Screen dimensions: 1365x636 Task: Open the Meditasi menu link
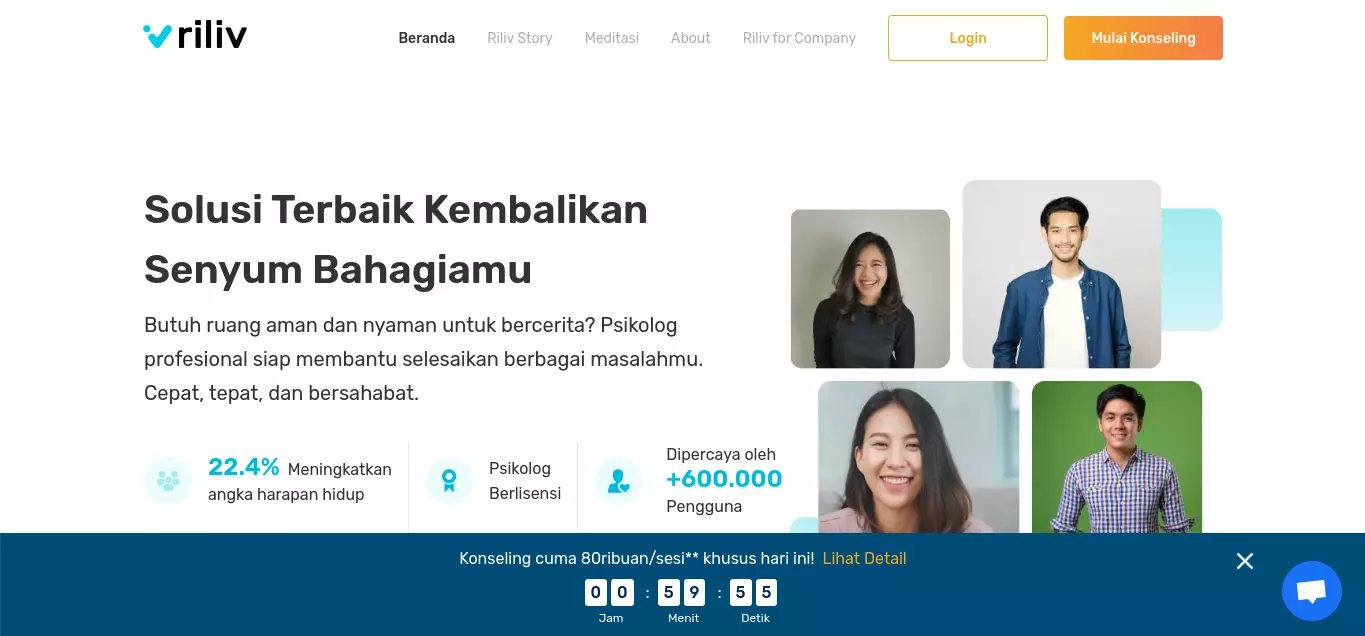pos(612,38)
